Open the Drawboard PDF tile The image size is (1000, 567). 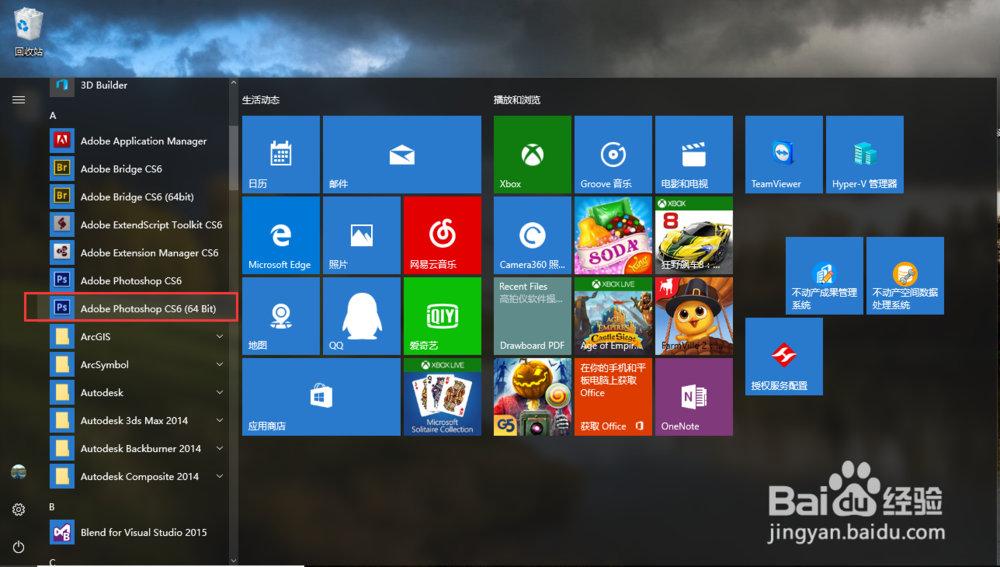(533, 316)
